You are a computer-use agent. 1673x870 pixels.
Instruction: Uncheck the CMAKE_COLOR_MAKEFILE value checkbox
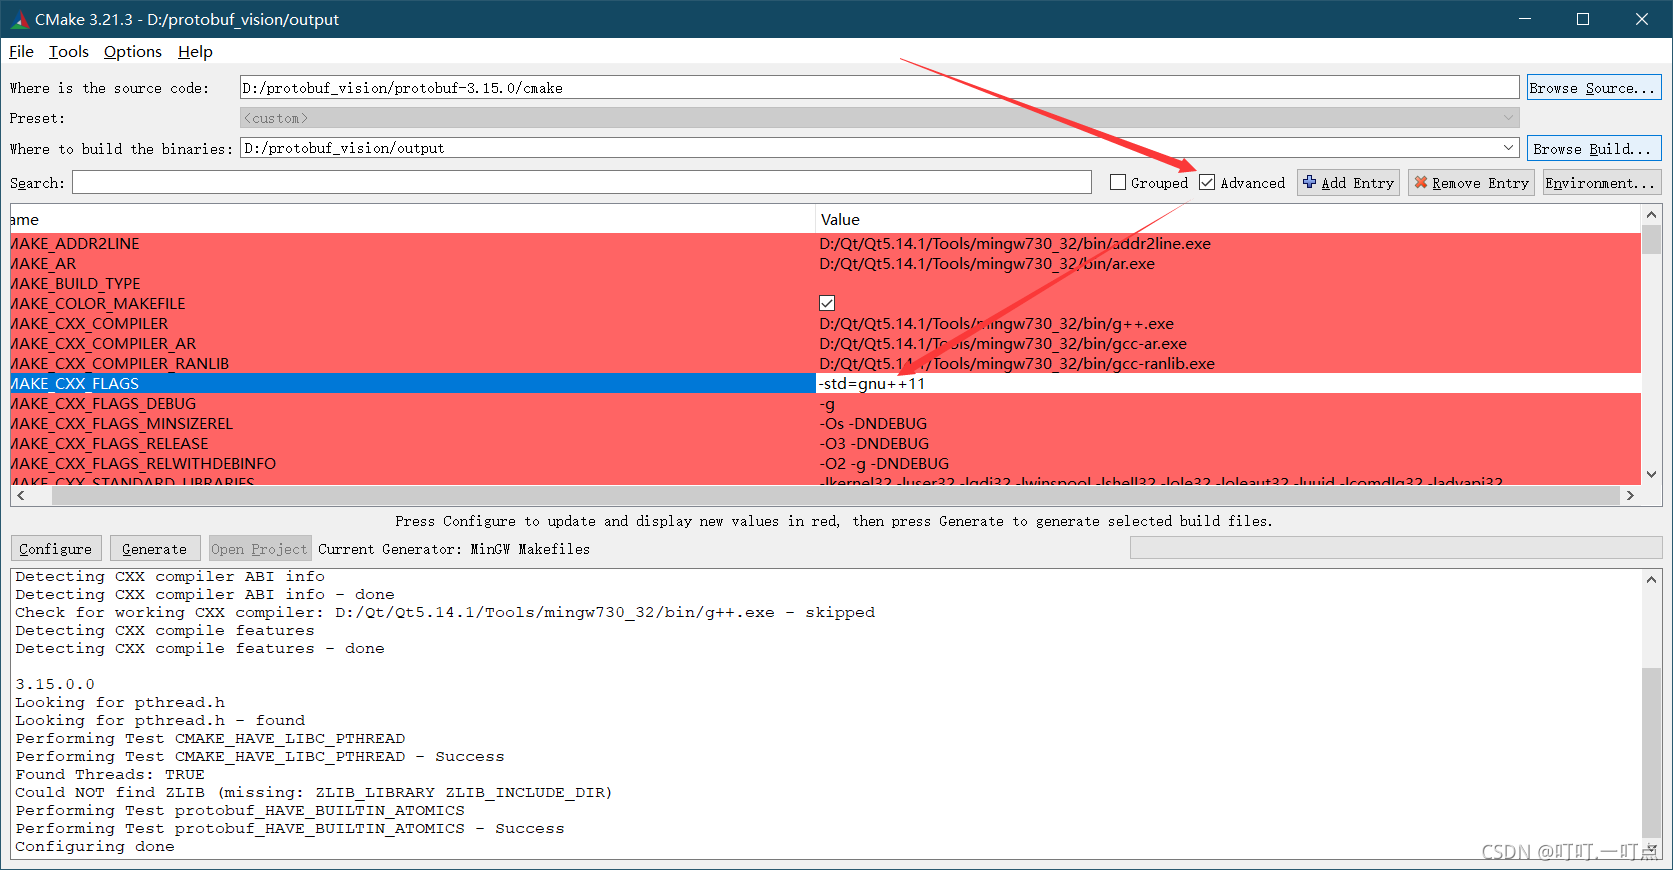coord(827,303)
